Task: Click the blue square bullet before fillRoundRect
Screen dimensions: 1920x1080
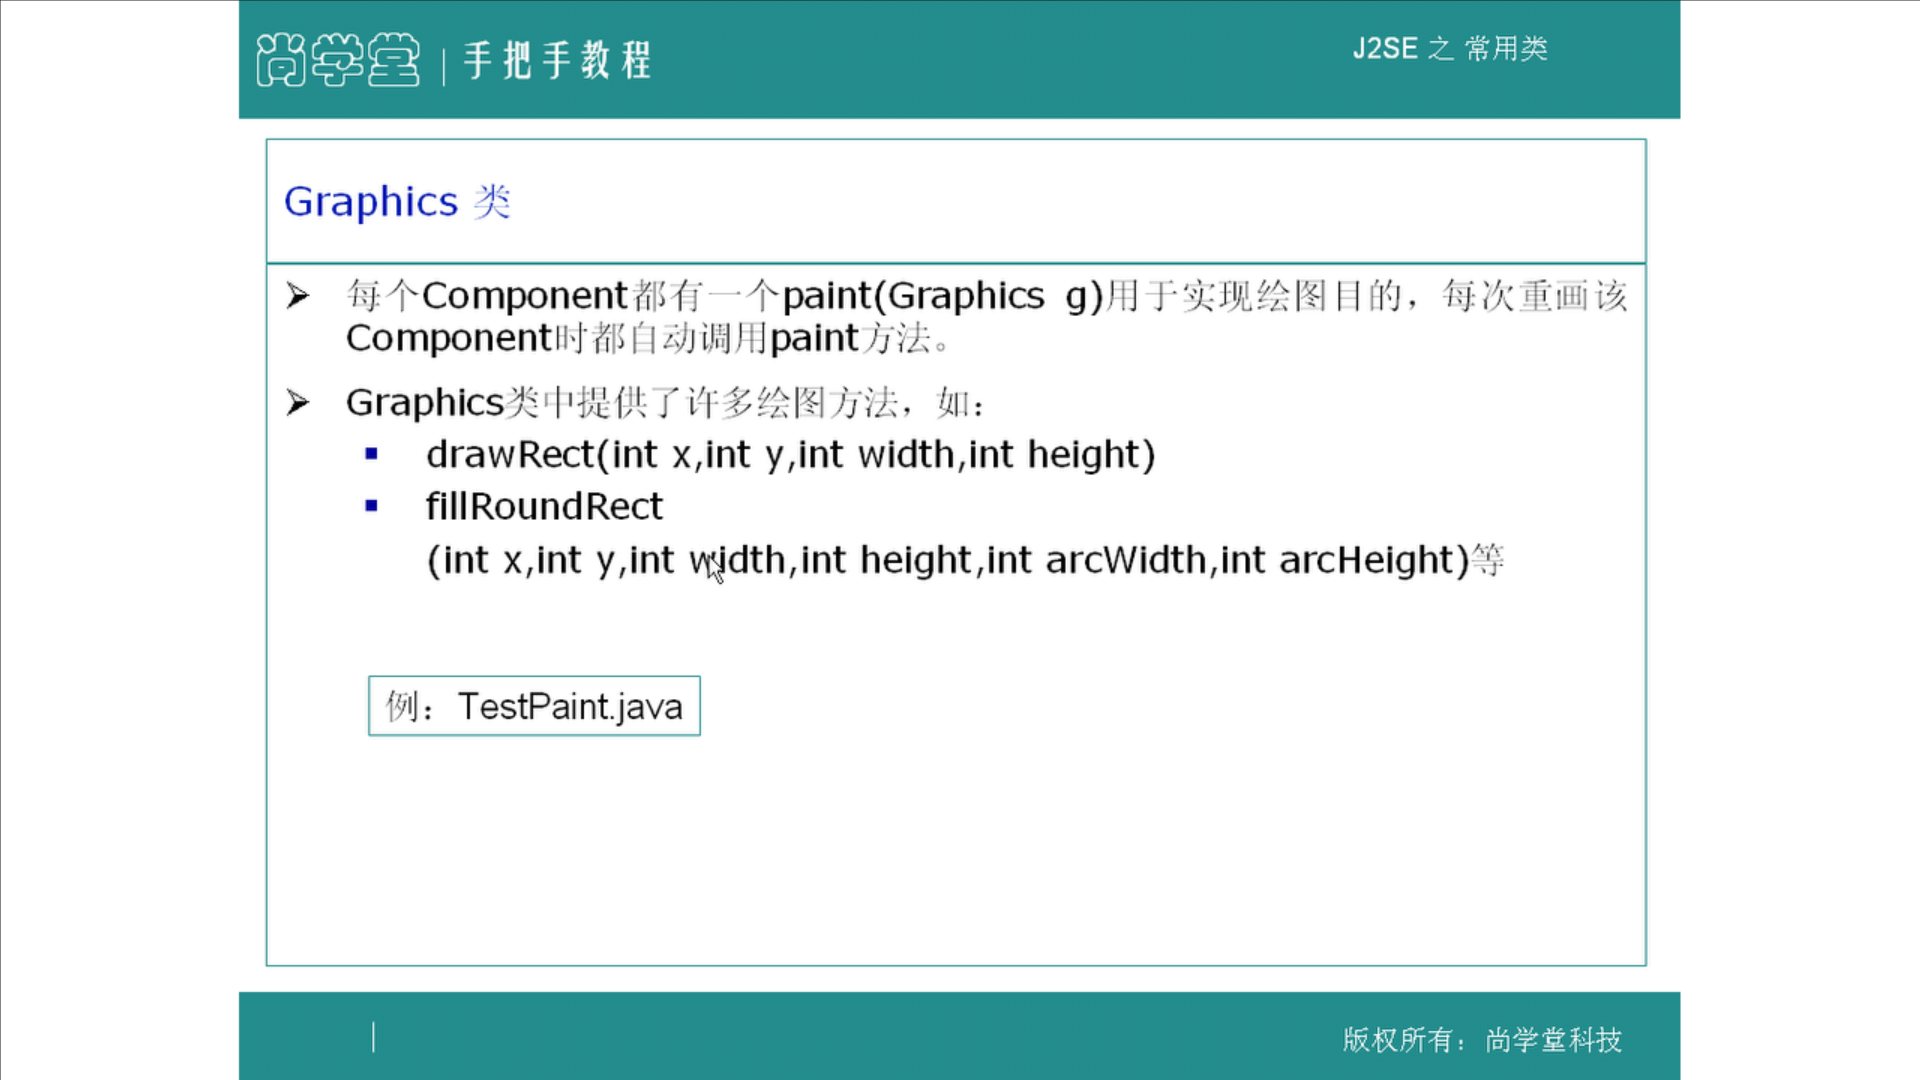Action: click(x=372, y=506)
